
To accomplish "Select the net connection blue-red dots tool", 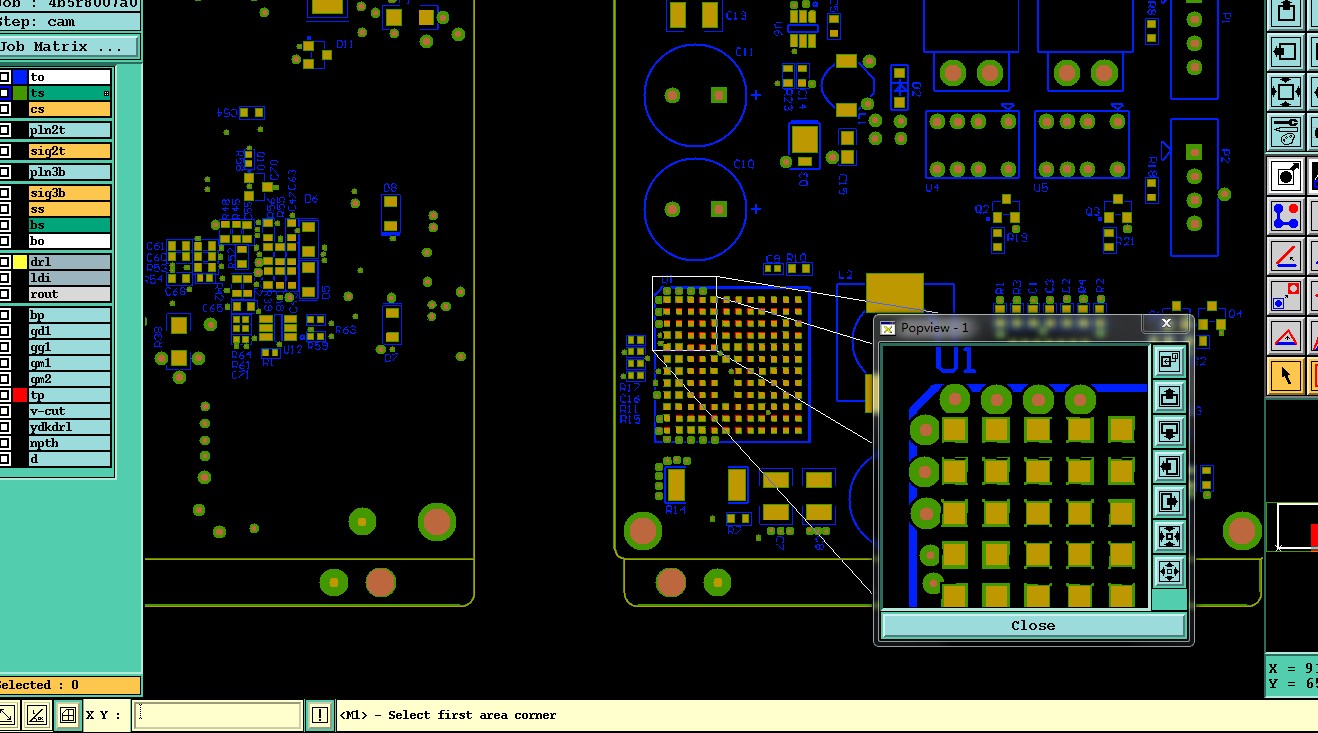I will pyautogui.click(x=1286, y=215).
